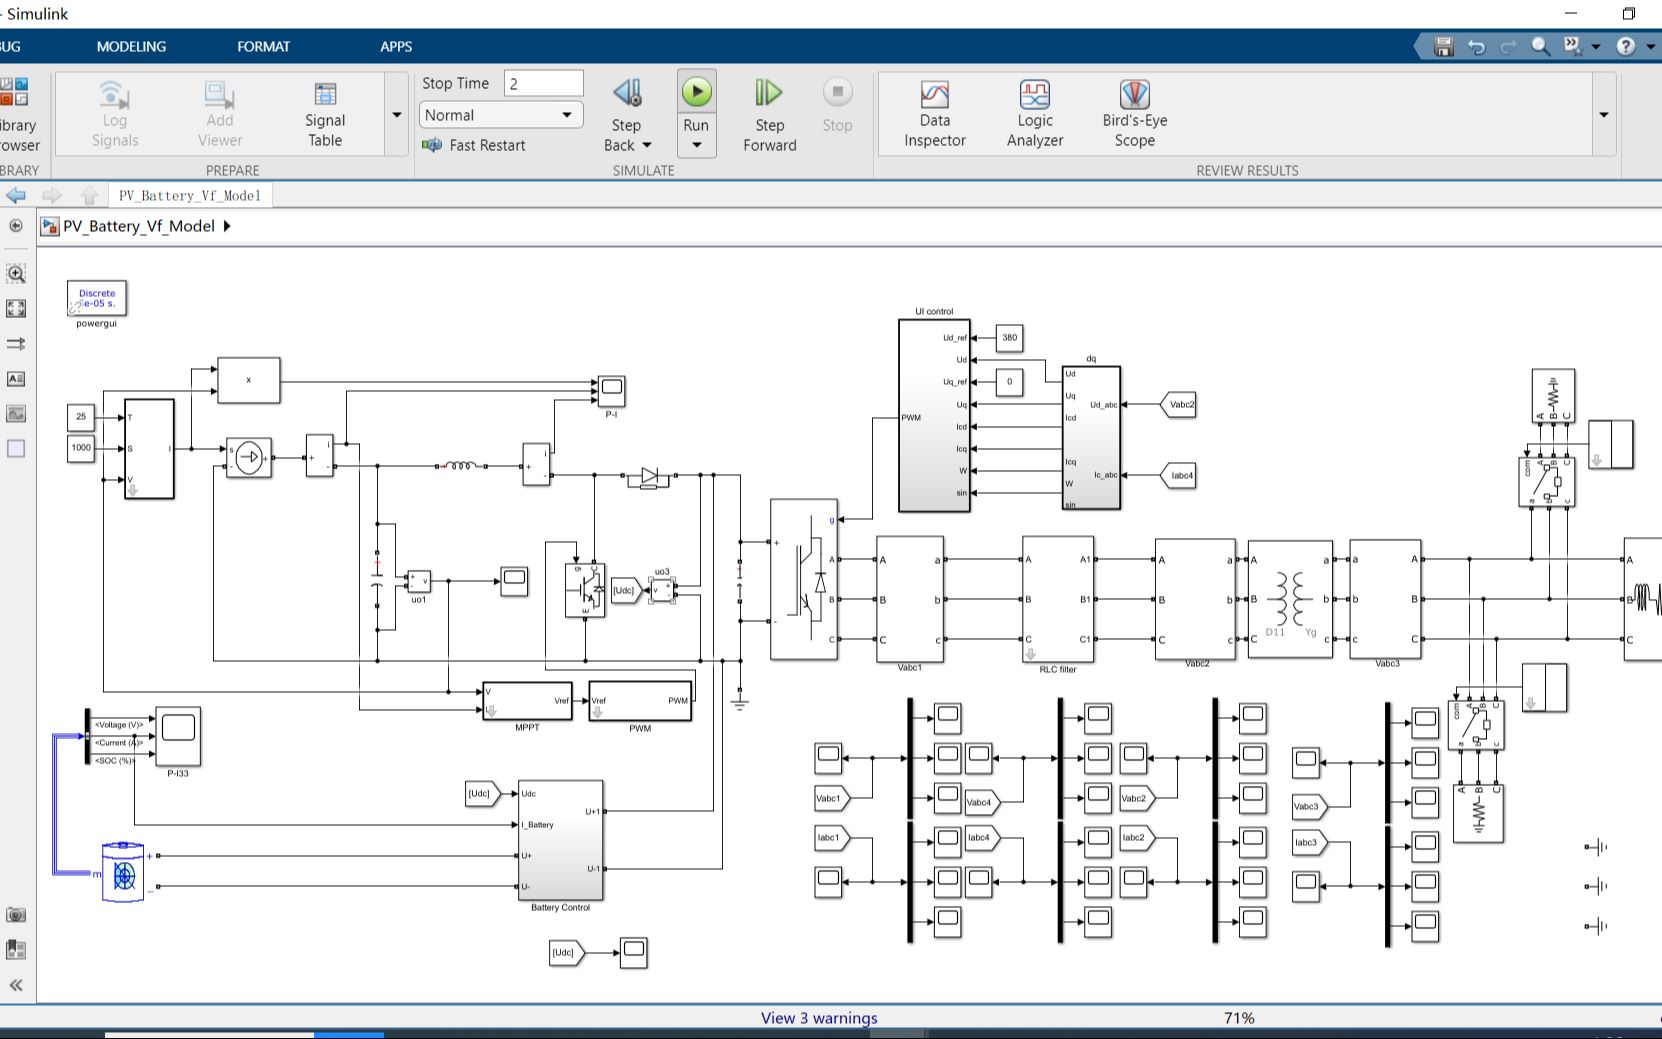Click the Log Signals icon

point(114,95)
